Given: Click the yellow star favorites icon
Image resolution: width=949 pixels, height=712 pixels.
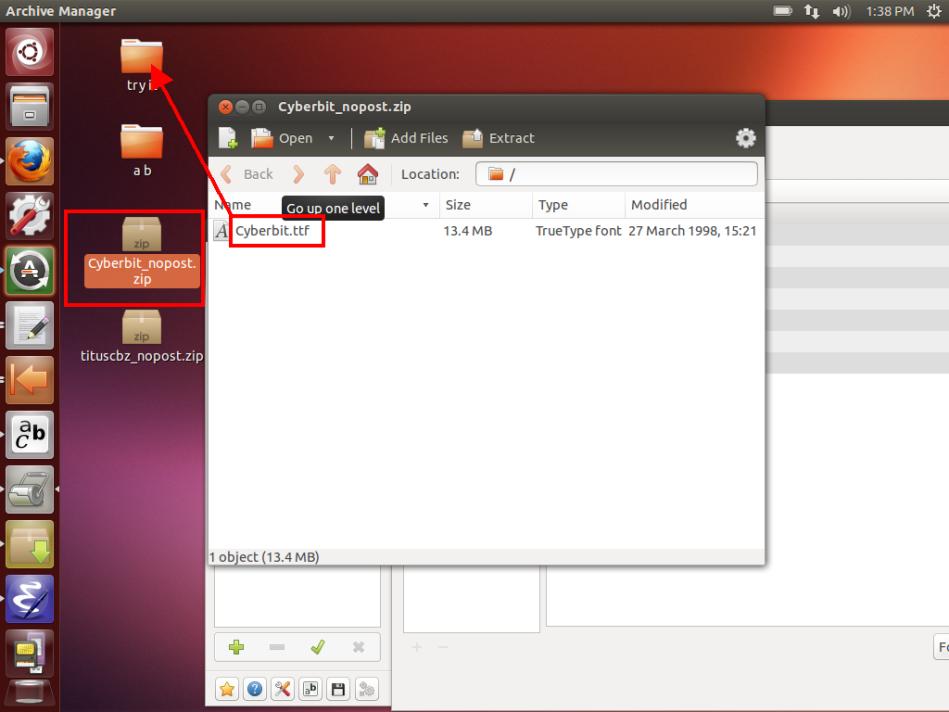Looking at the screenshot, I should click(x=227, y=689).
